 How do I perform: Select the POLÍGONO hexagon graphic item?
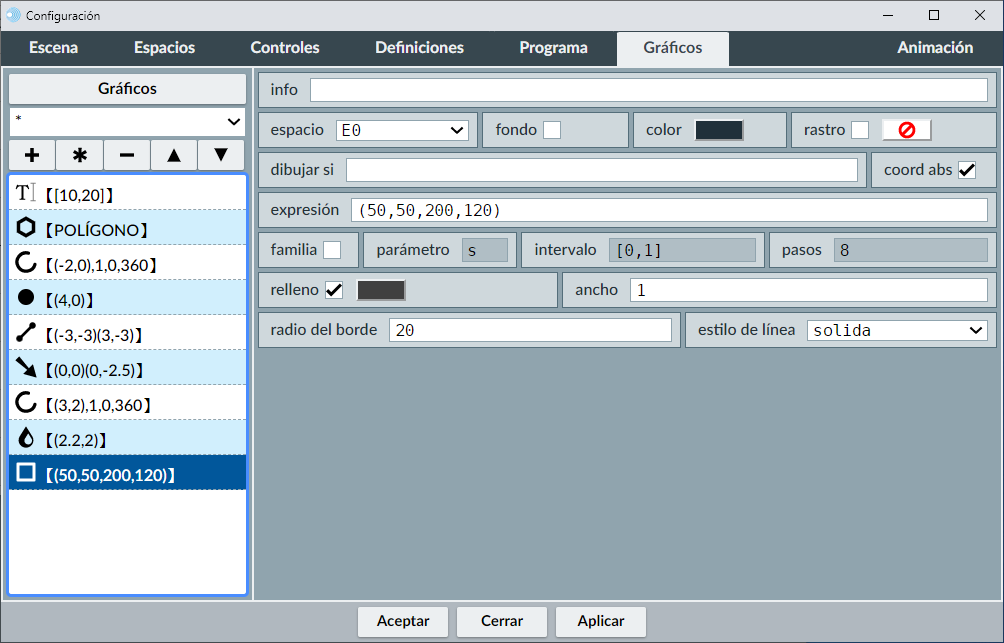127,229
